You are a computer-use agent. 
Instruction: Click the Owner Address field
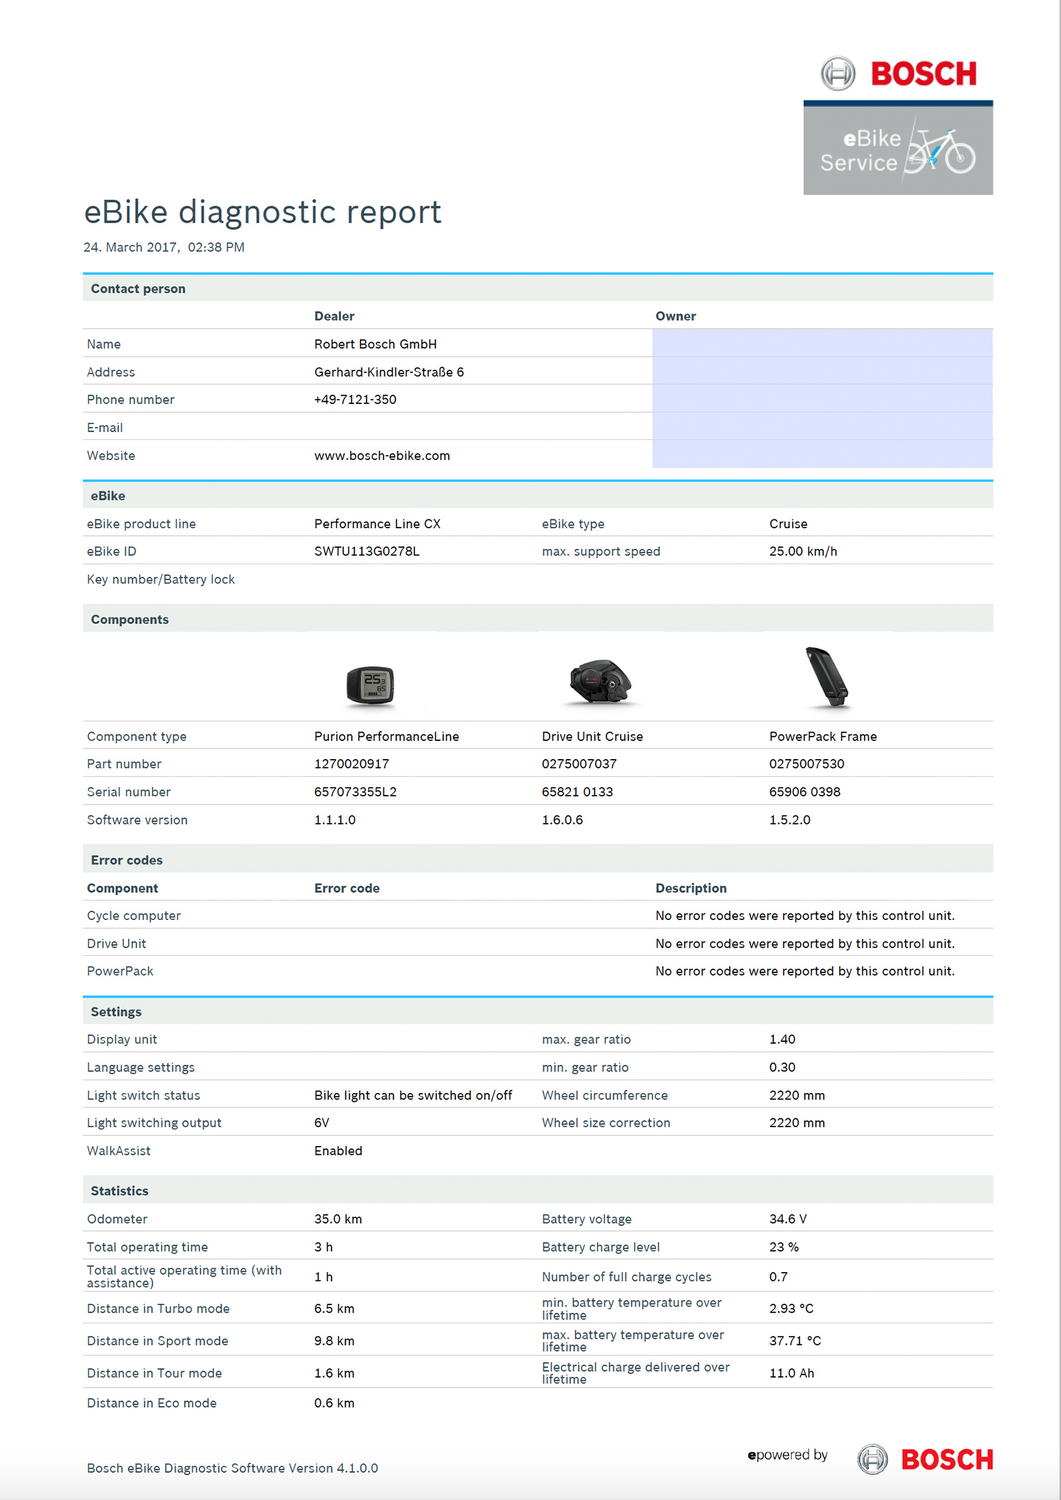(x=821, y=372)
